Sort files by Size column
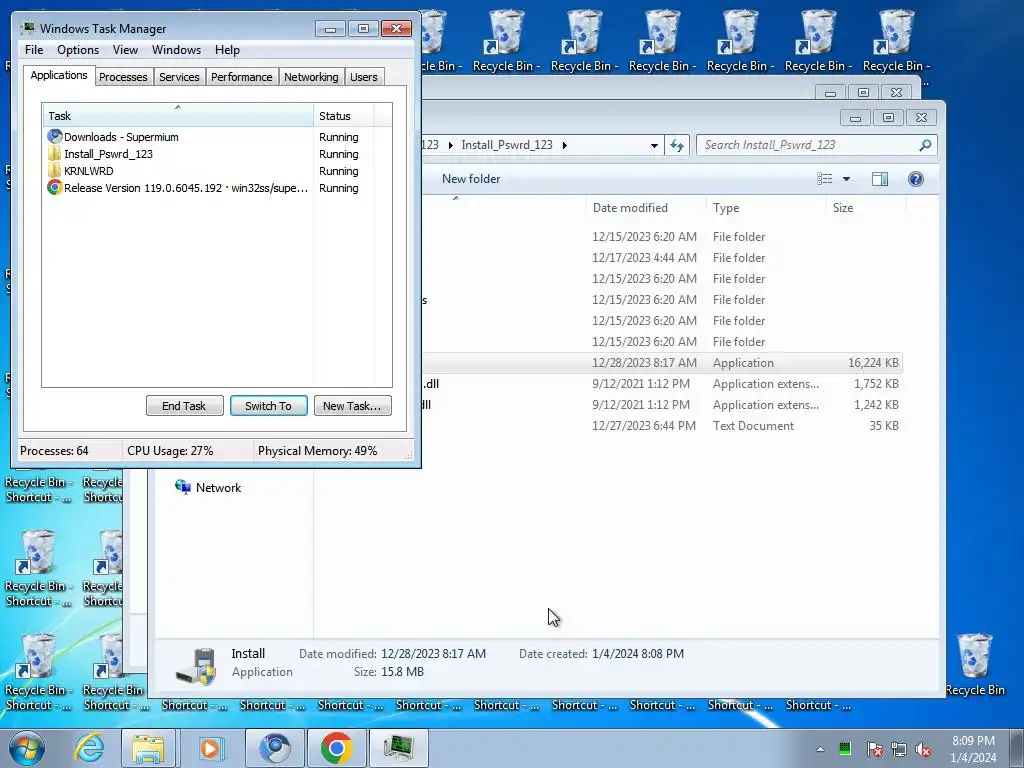The image size is (1024, 768). tap(866, 208)
